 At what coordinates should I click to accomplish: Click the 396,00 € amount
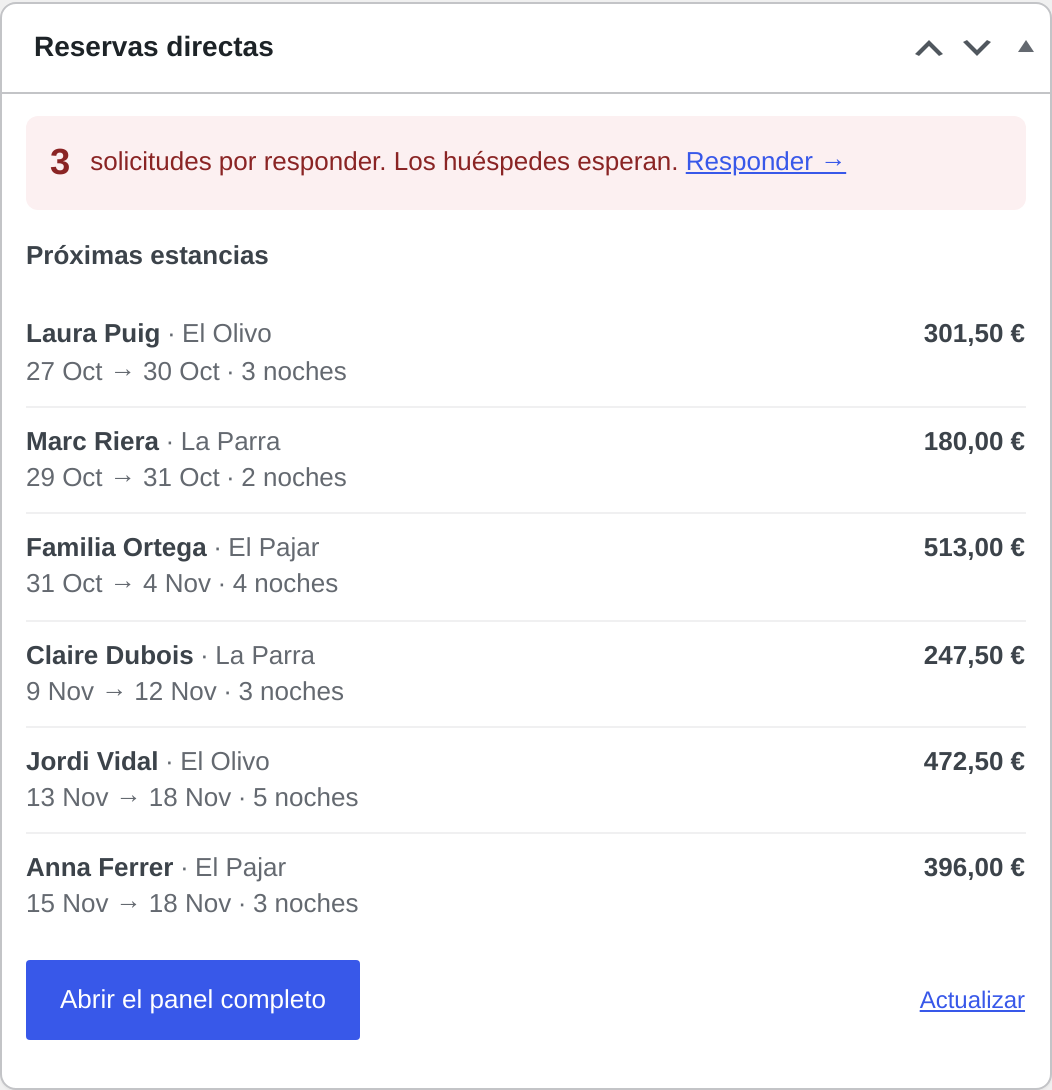(x=973, y=867)
